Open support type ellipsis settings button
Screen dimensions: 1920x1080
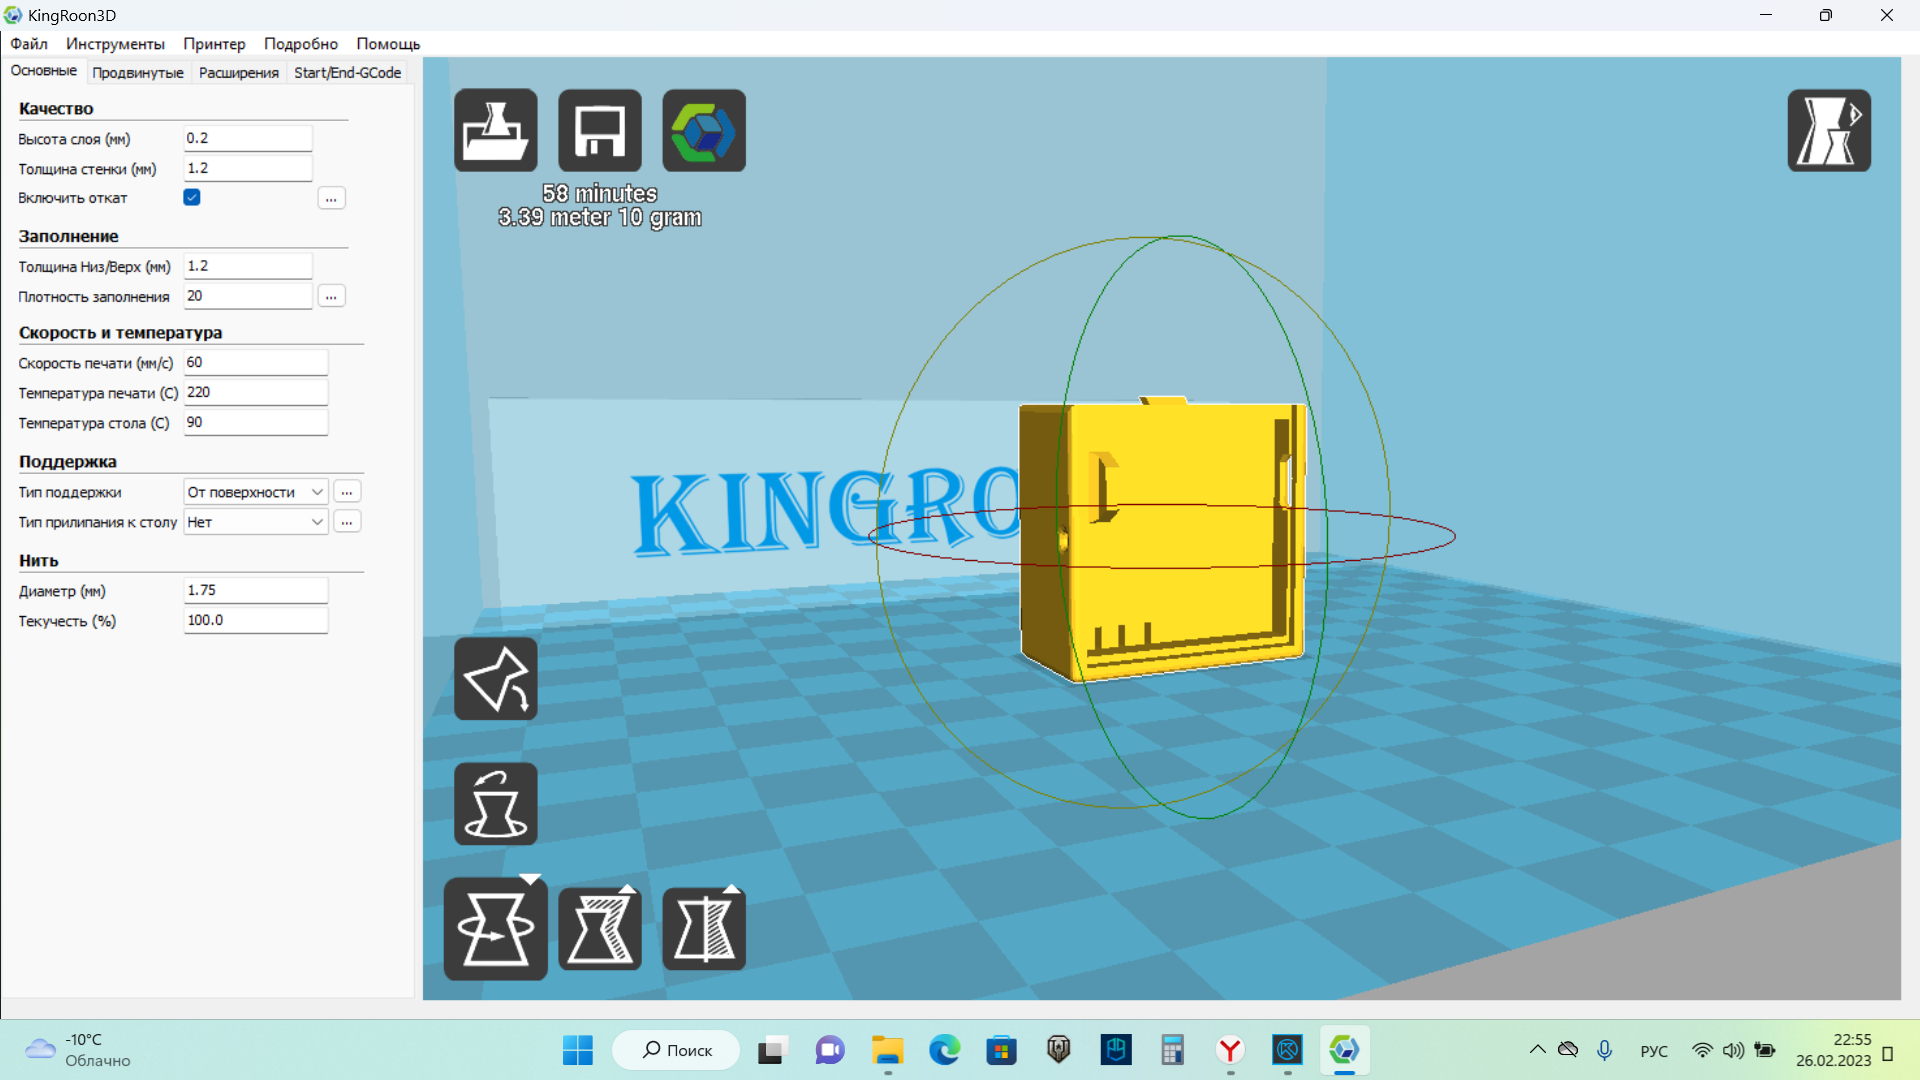tap(347, 492)
